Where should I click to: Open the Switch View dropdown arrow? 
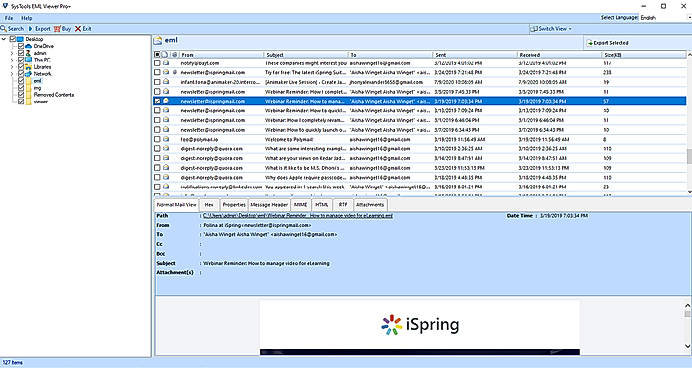point(570,29)
